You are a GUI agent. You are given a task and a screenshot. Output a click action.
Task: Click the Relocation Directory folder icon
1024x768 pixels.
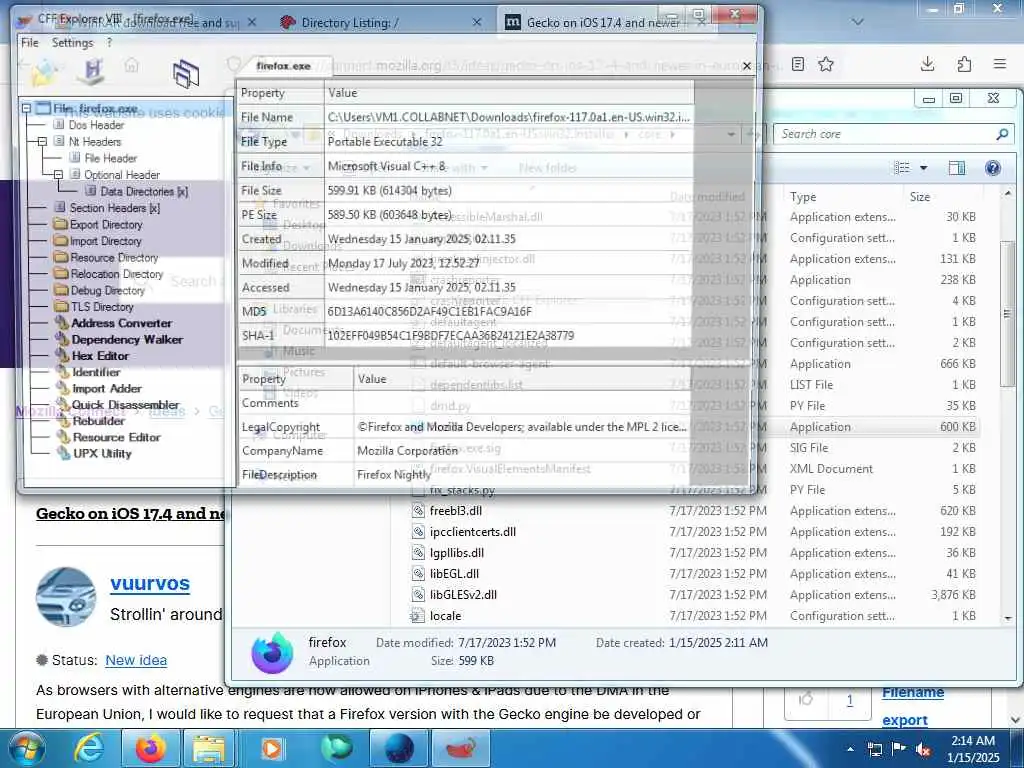[61, 274]
